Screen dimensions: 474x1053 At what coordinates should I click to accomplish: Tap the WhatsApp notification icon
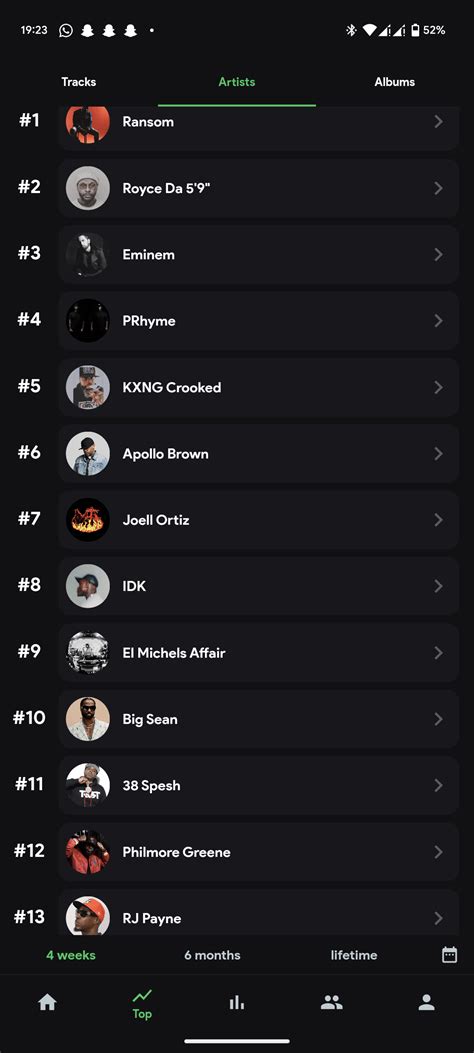pyautogui.click(x=66, y=30)
